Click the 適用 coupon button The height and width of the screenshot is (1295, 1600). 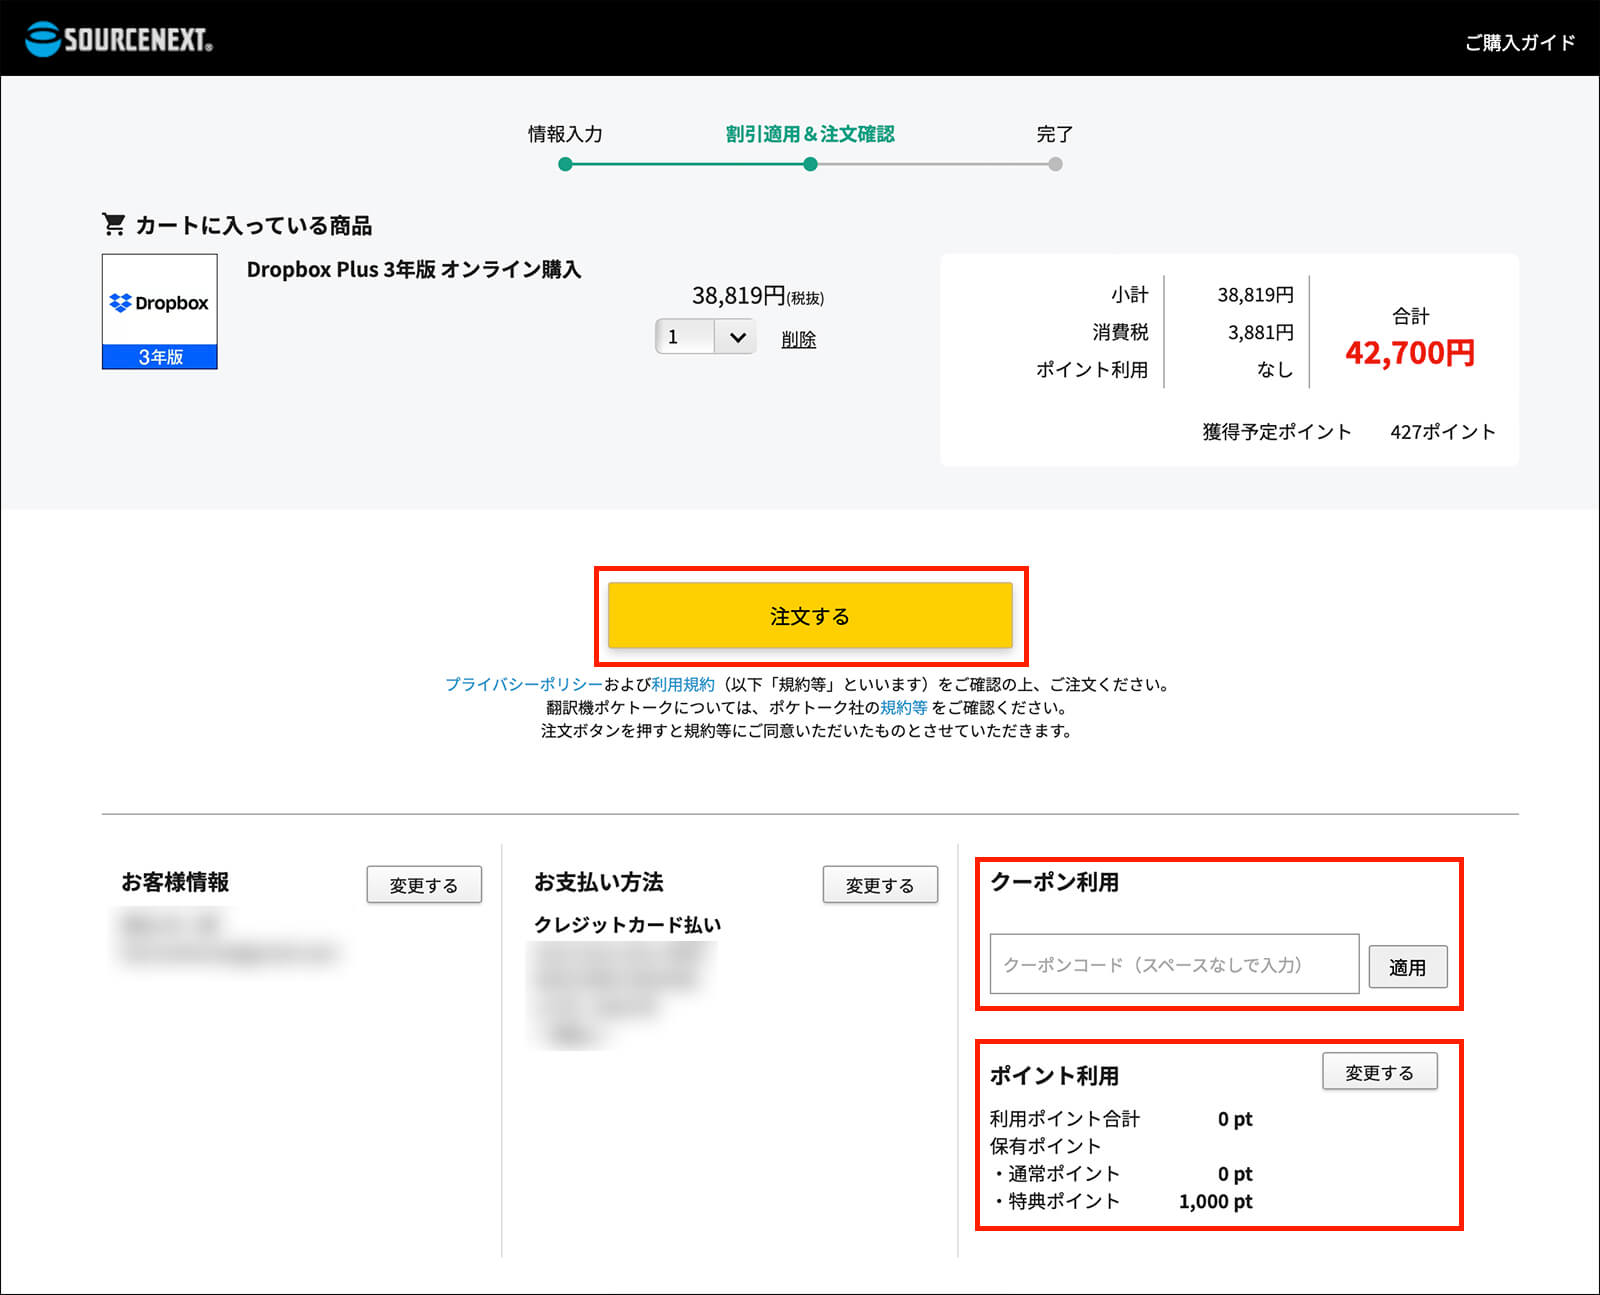(1407, 967)
